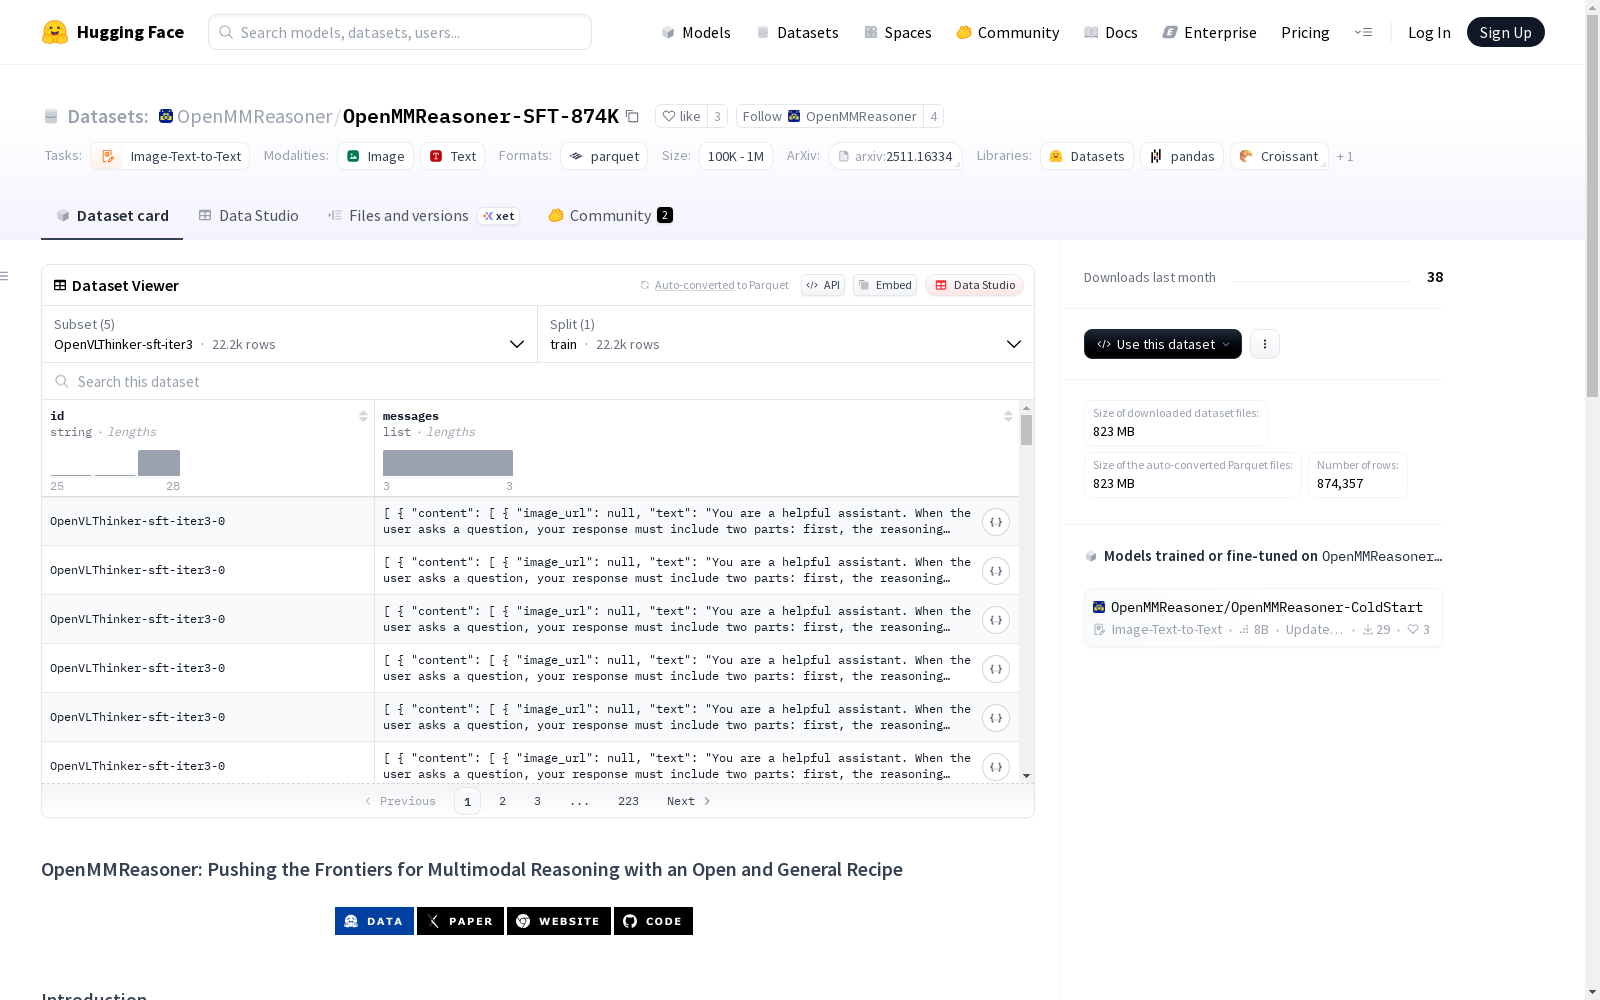The width and height of the screenshot is (1600, 1000).
Task: Click the Hugging Face logo icon
Action: coord(55,32)
